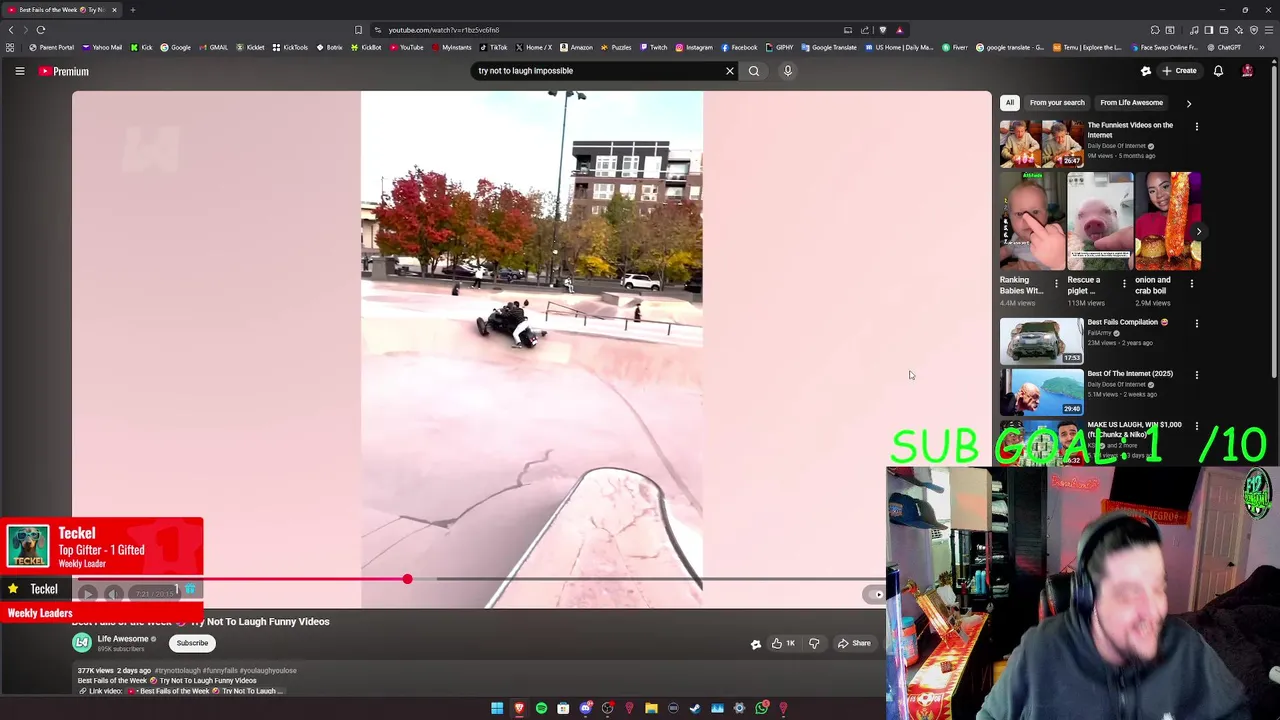Reload the page in the browser
This screenshot has height=720, width=1280.
(41, 30)
